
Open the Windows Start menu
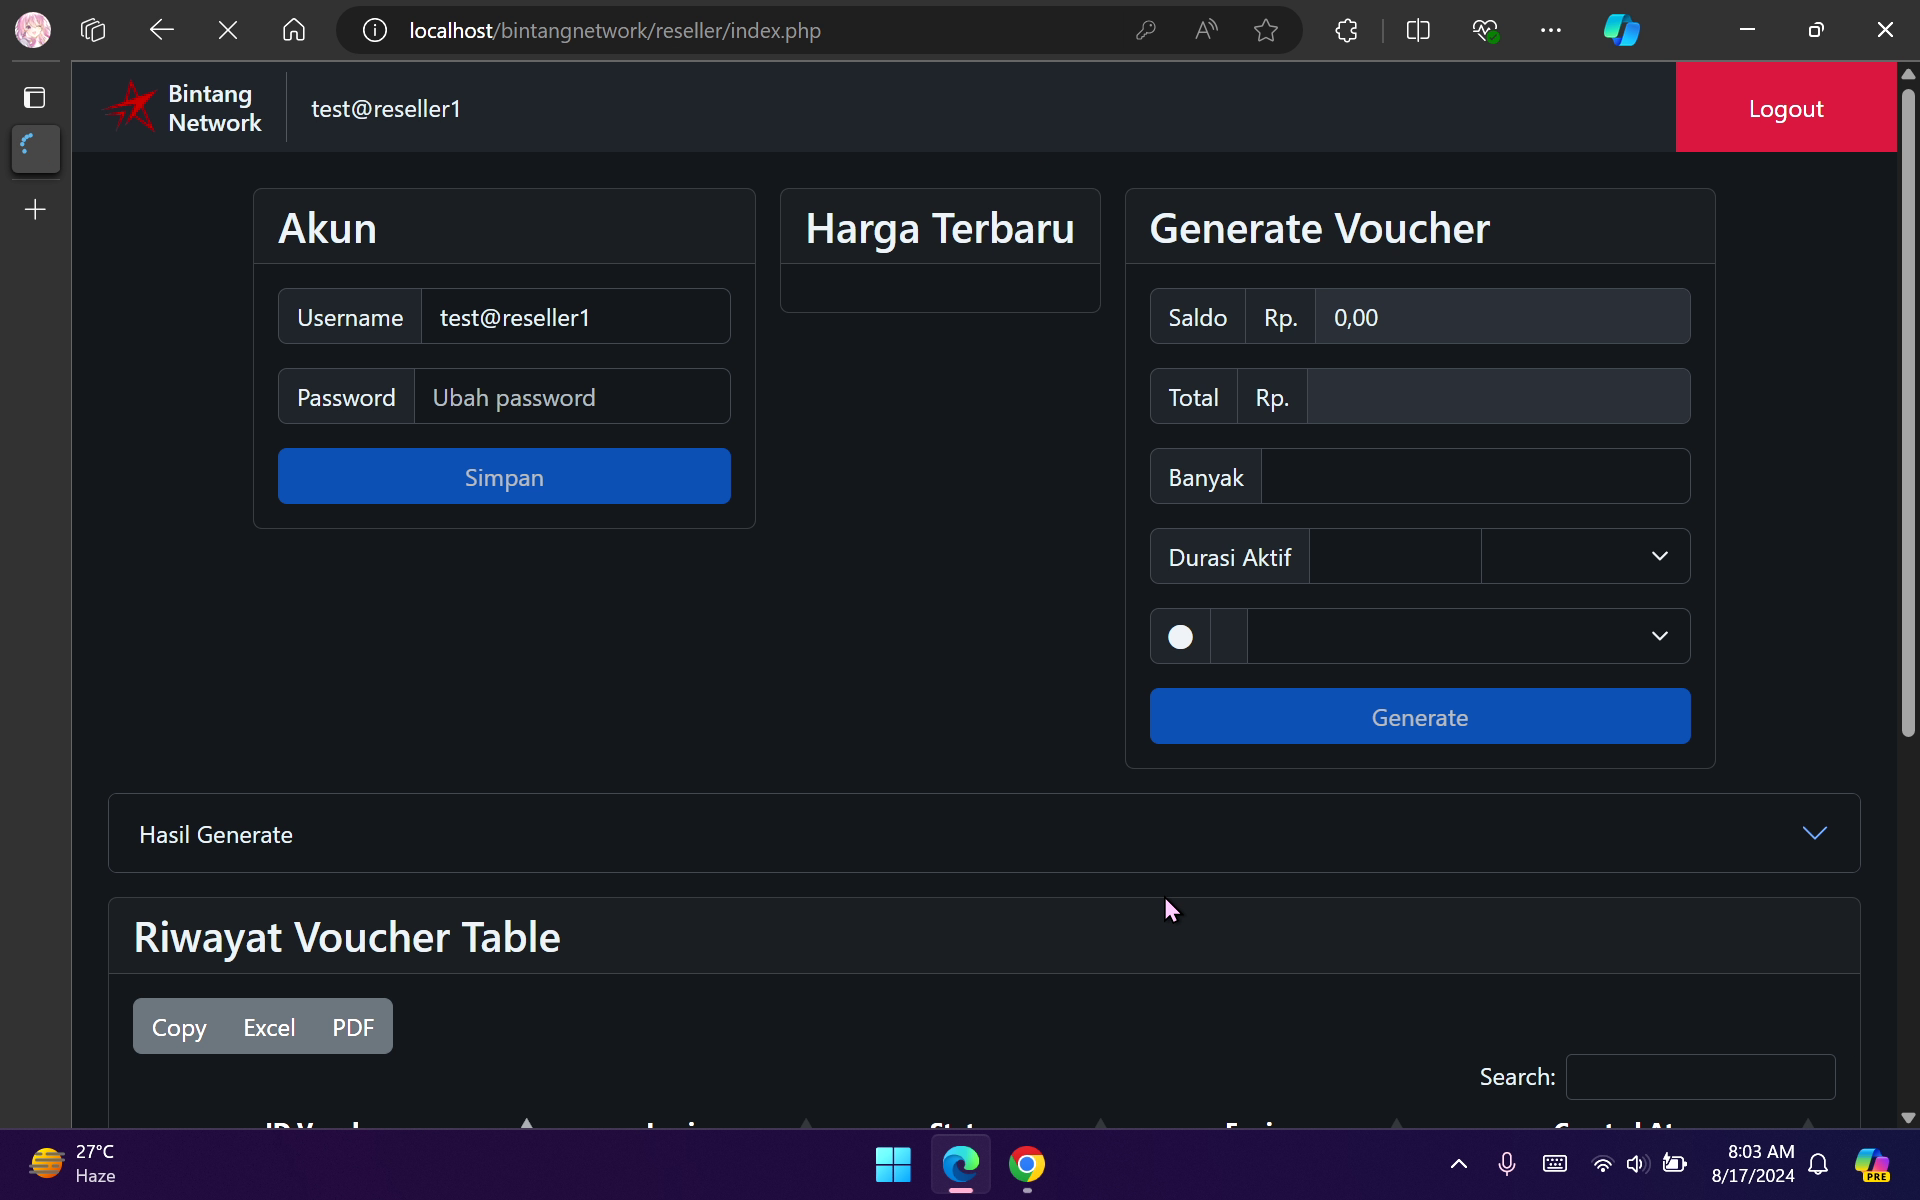tap(893, 1164)
